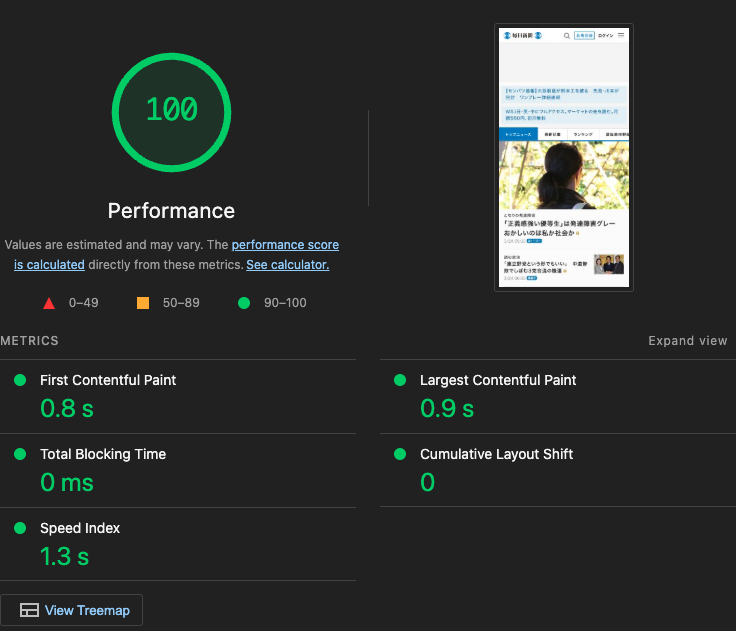Expand the Speed Index metric row
Image resolution: width=736 pixels, height=631 pixels.
point(80,528)
